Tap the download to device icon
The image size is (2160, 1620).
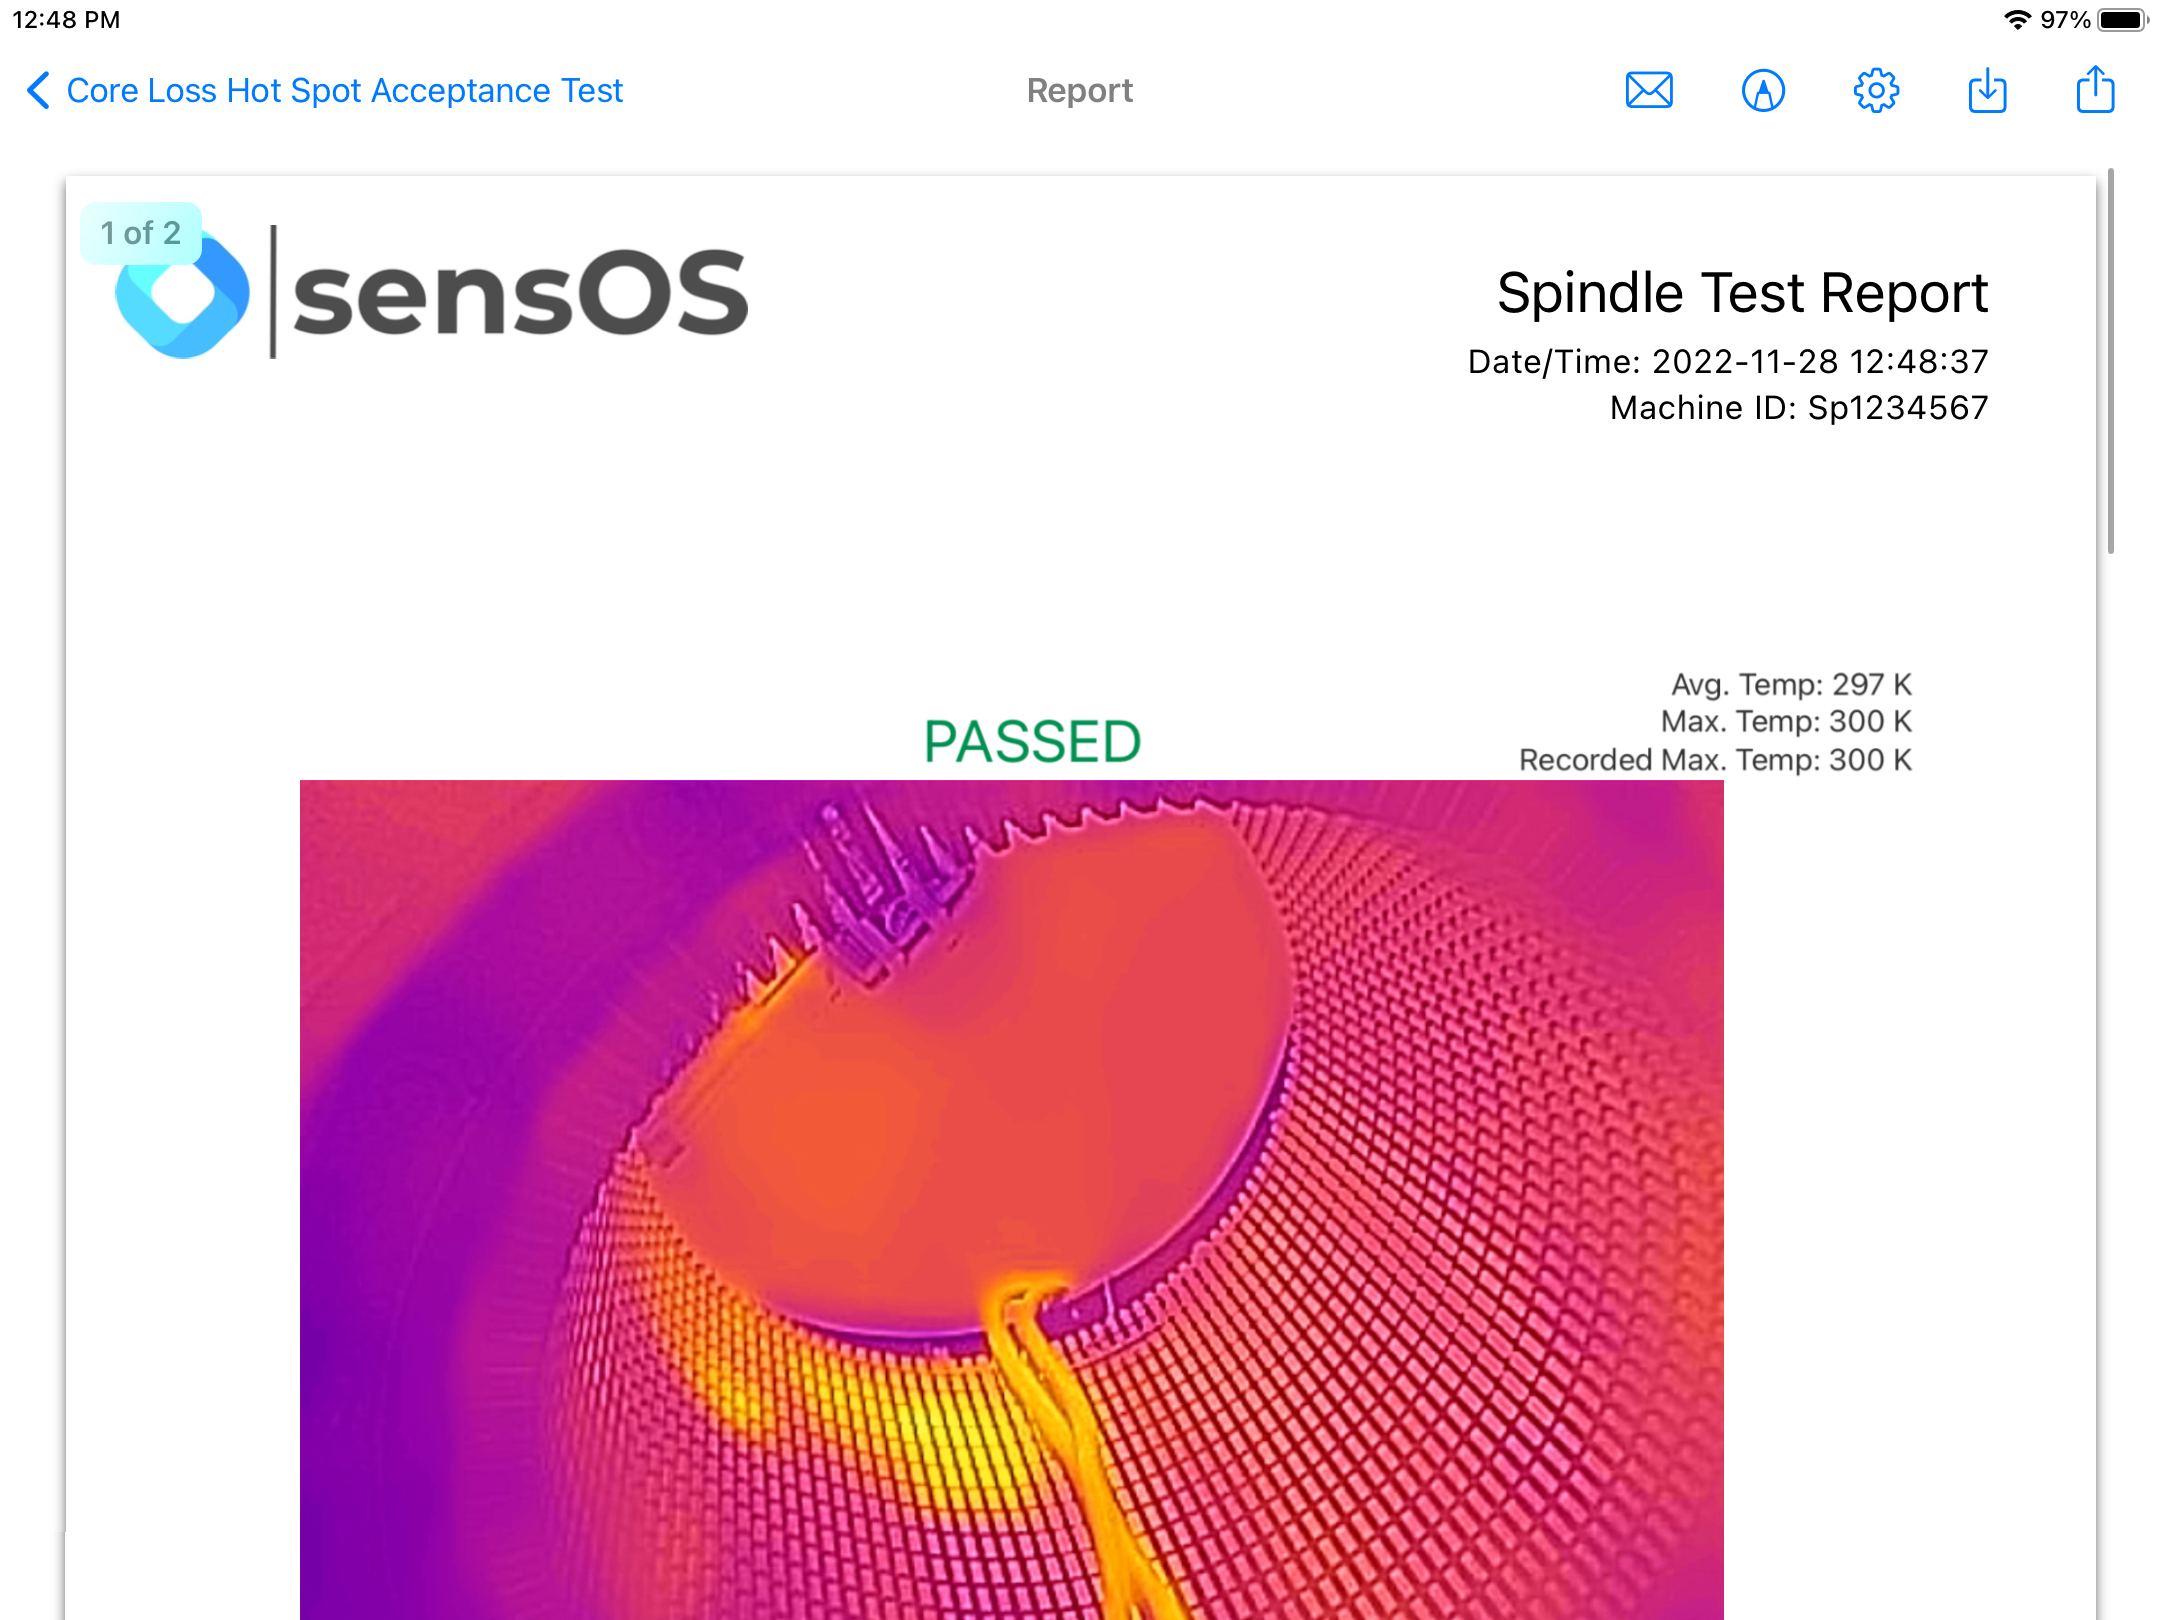pos(1987,91)
